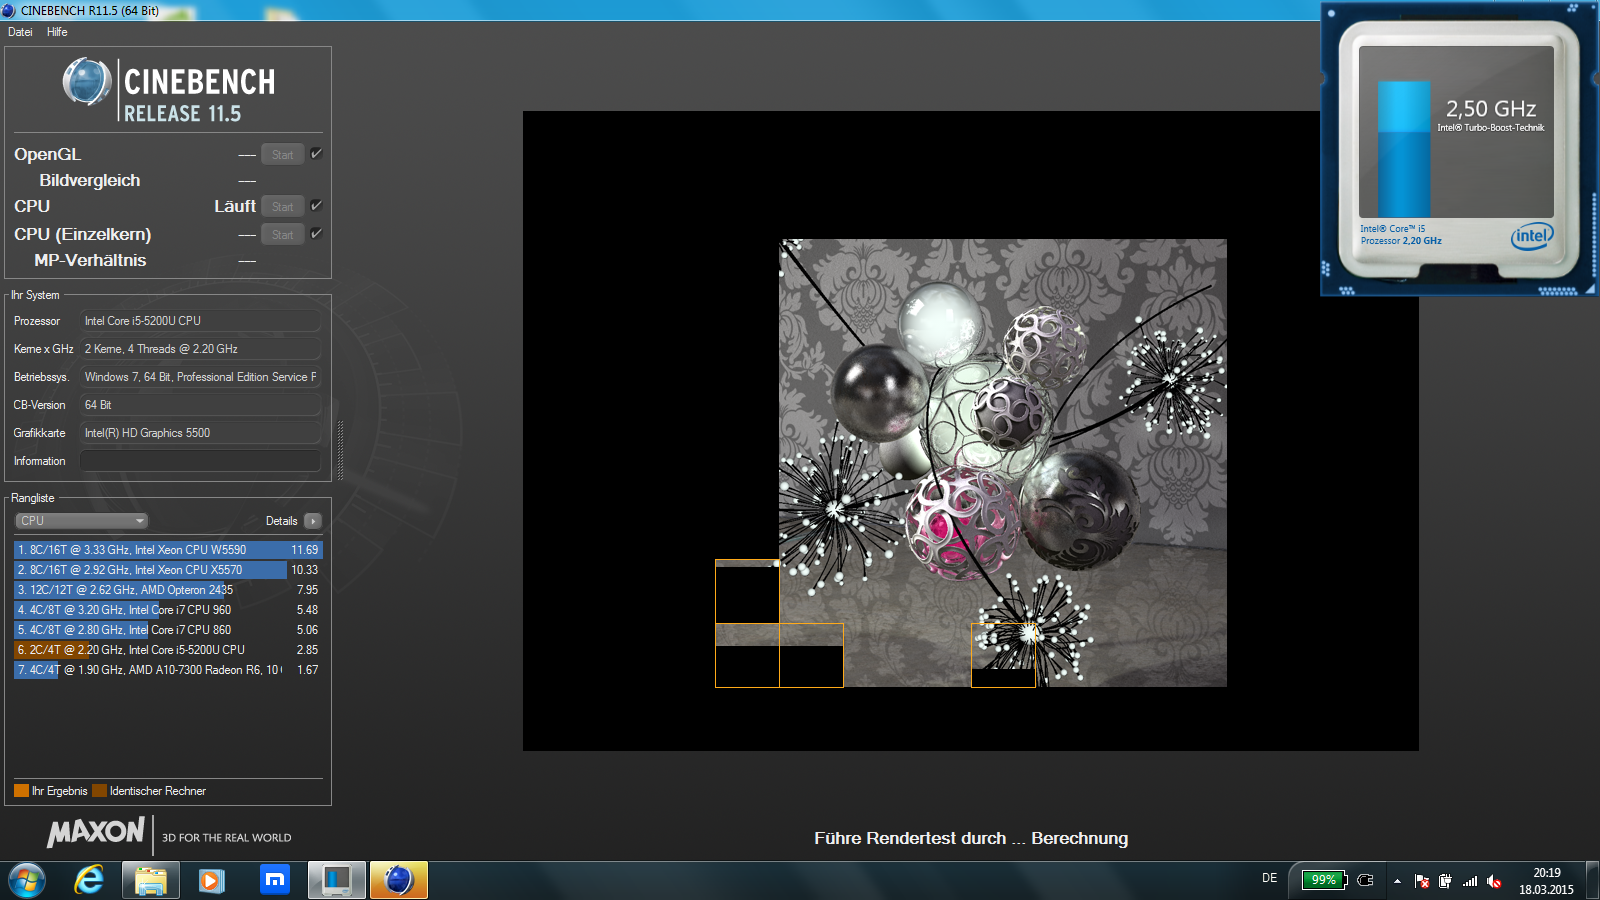The image size is (1600, 900).
Task: Open the Hilfe menu
Action: point(57,32)
